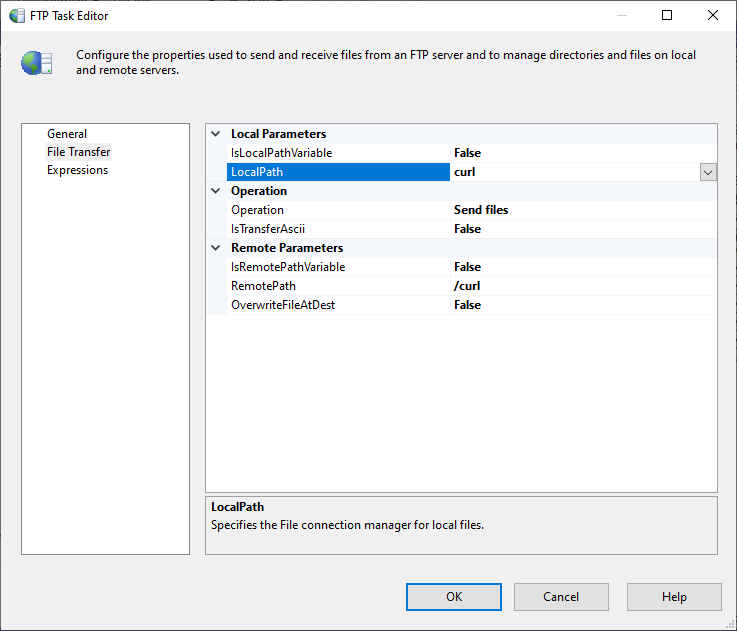The image size is (737, 631).
Task: Maximize the FTP Task Editor window
Action: 667,16
